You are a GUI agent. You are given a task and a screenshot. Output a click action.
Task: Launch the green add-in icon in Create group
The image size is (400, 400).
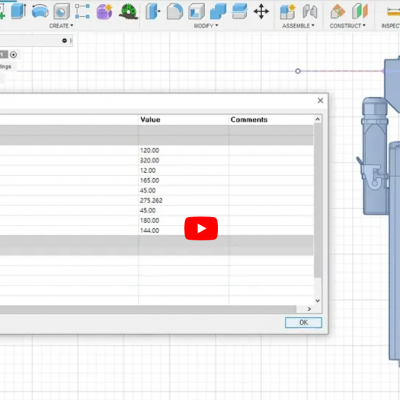click(129, 11)
